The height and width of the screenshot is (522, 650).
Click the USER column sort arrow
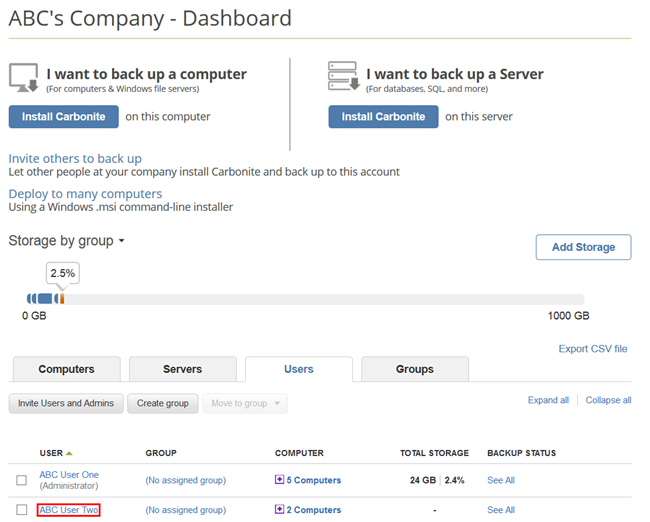point(69,454)
